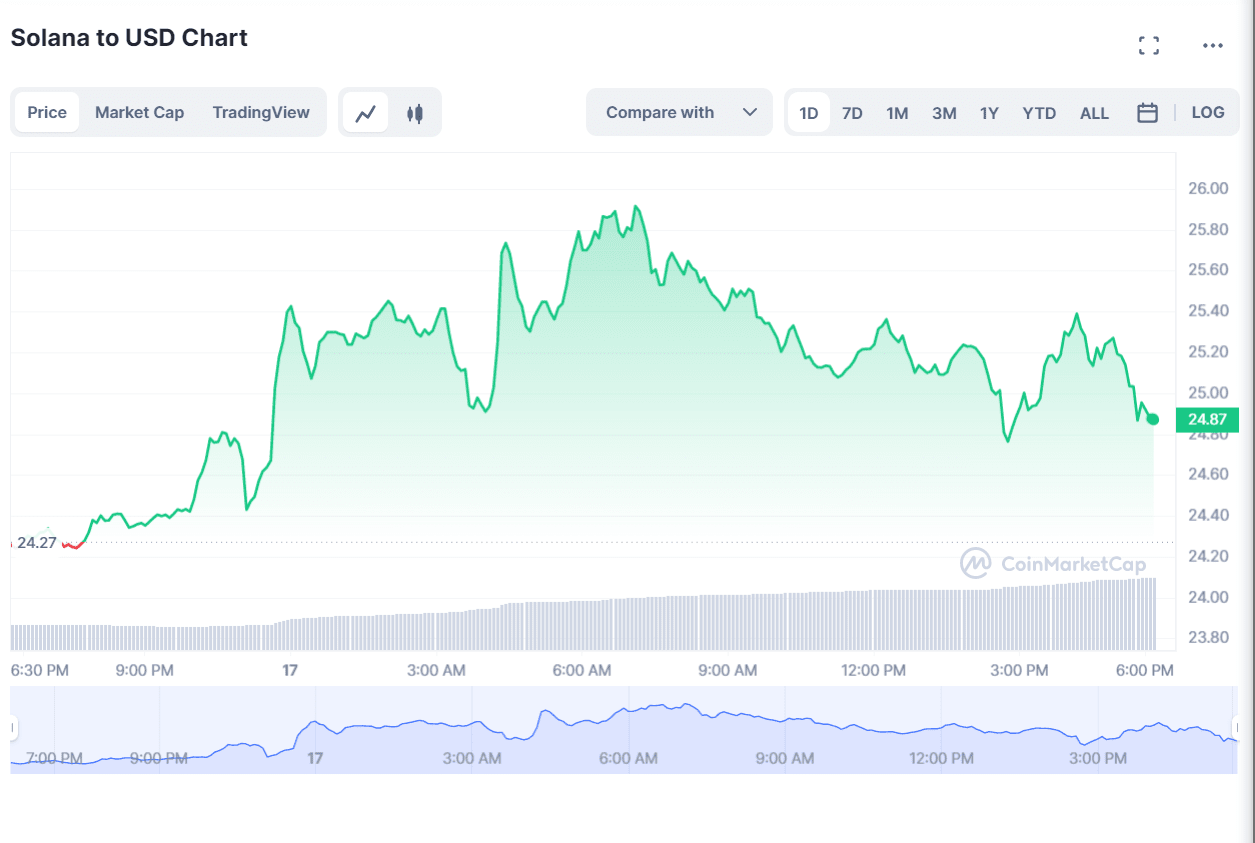The width and height of the screenshot is (1255, 843).
Task: Toggle the ALL timeframe view
Action: (x=1094, y=113)
